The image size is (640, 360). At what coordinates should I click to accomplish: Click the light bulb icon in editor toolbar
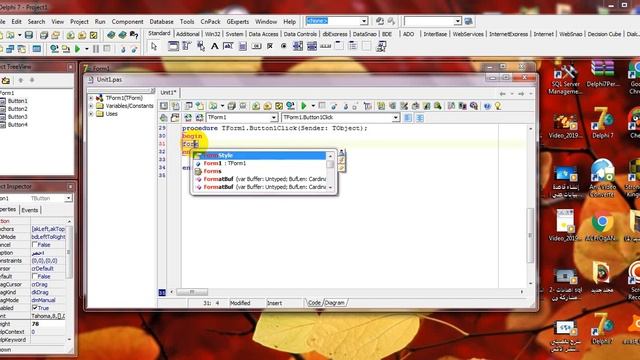(498, 106)
